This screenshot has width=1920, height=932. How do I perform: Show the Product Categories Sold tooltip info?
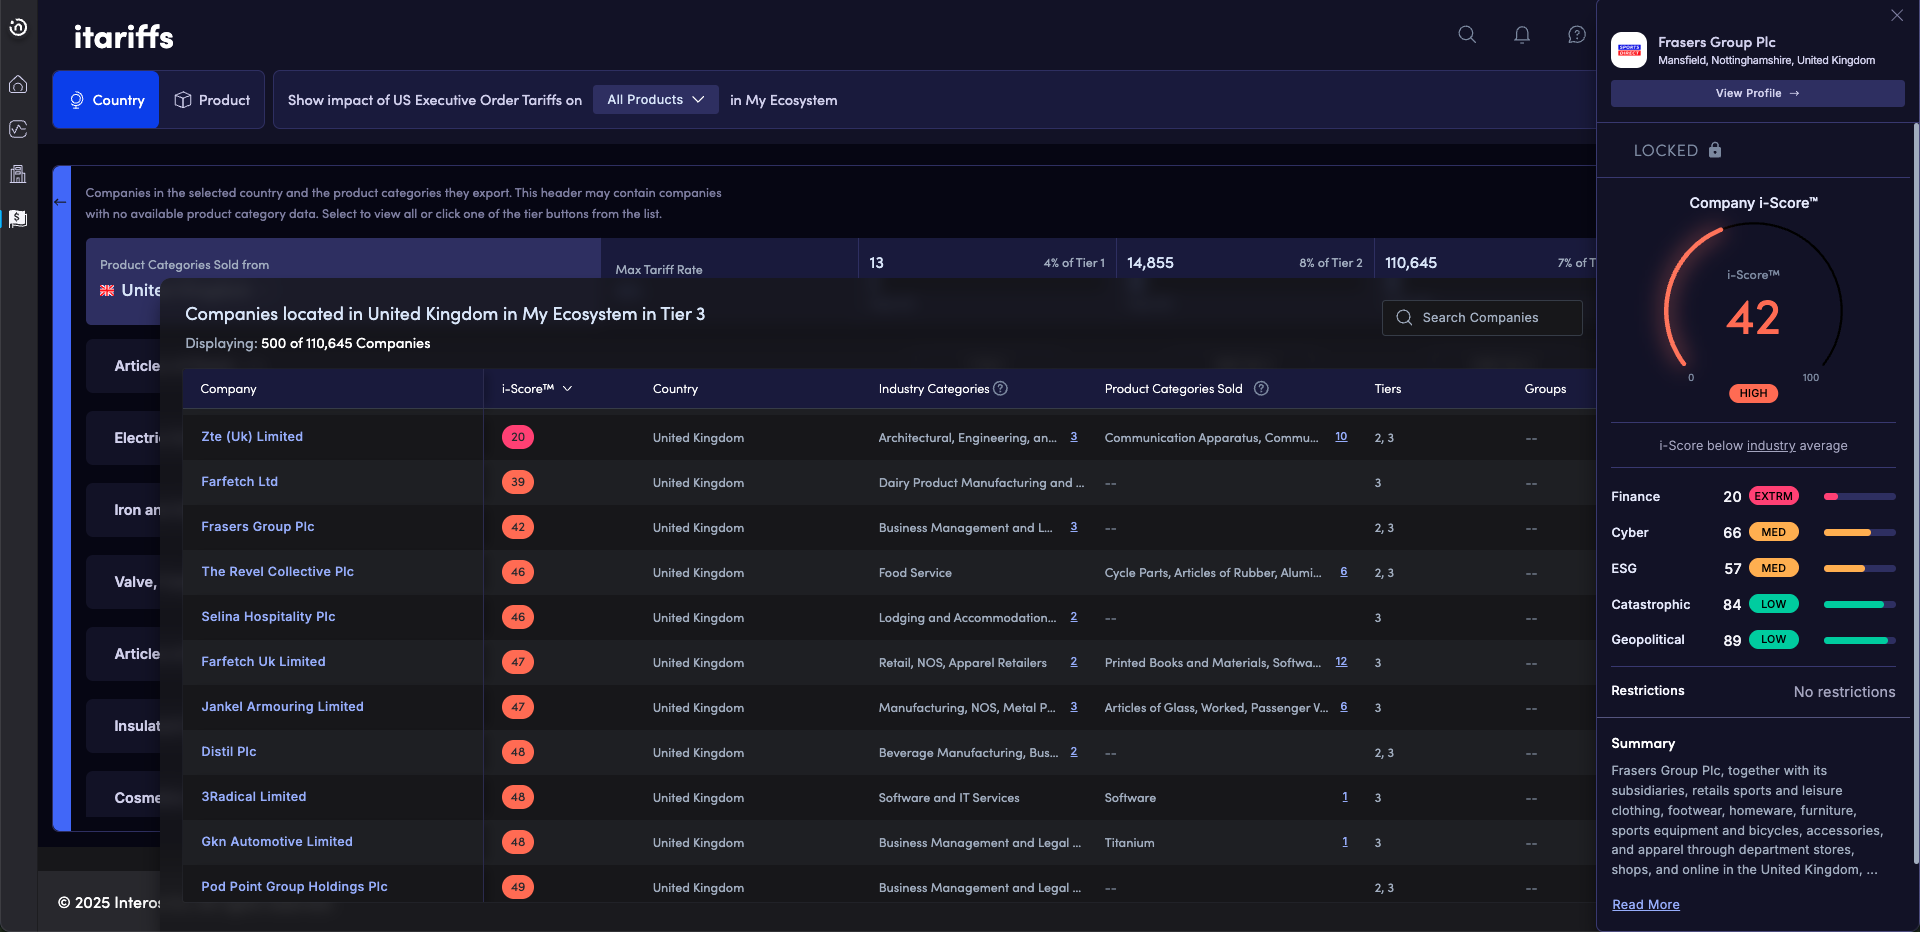click(1260, 389)
